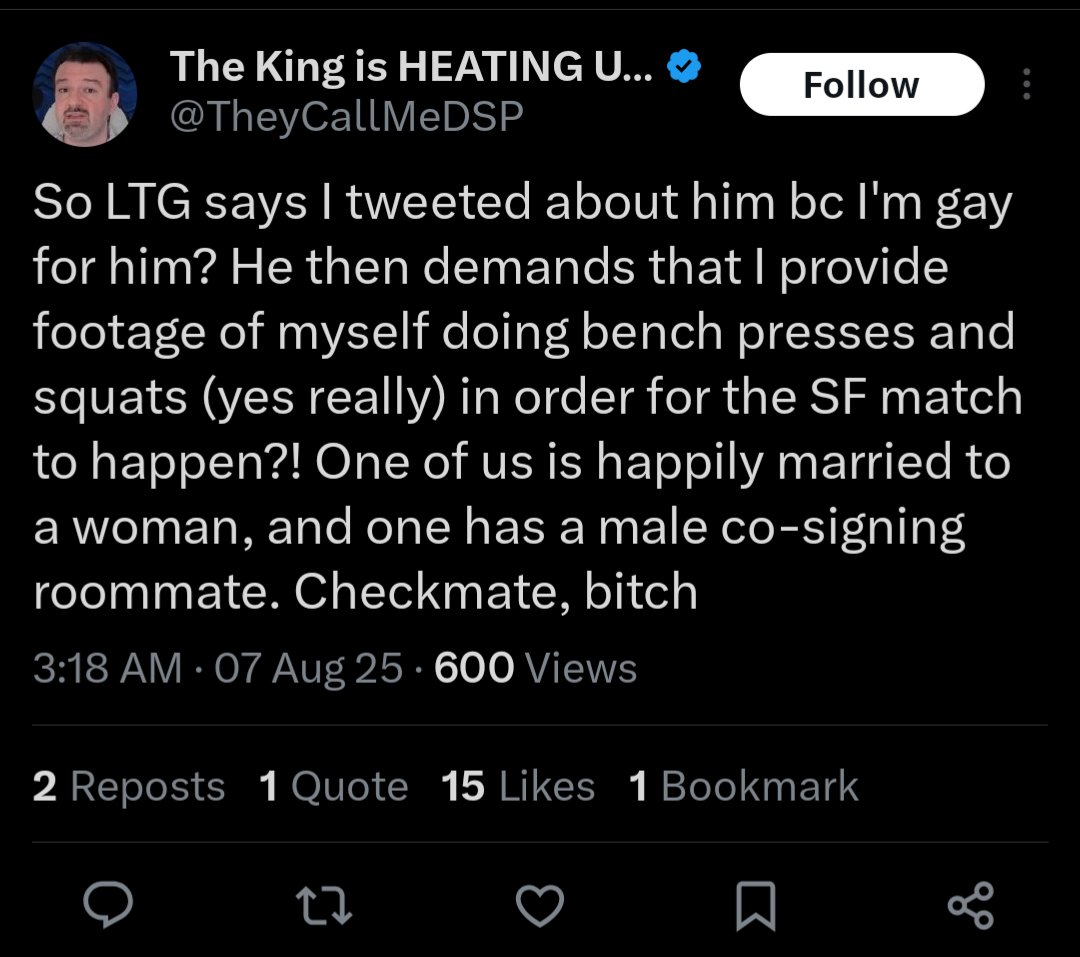Show the 15 Likes list

[517, 786]
